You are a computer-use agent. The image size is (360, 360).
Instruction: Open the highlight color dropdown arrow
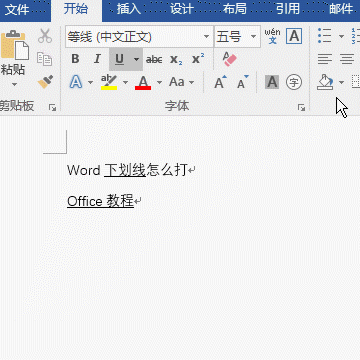[x=125, y=82]
